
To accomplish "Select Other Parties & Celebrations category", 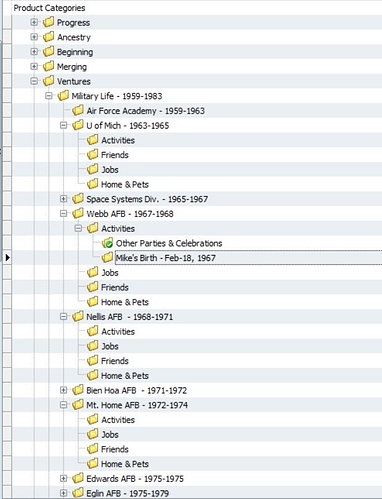I will pyautogui.click(x=169, y=243).
